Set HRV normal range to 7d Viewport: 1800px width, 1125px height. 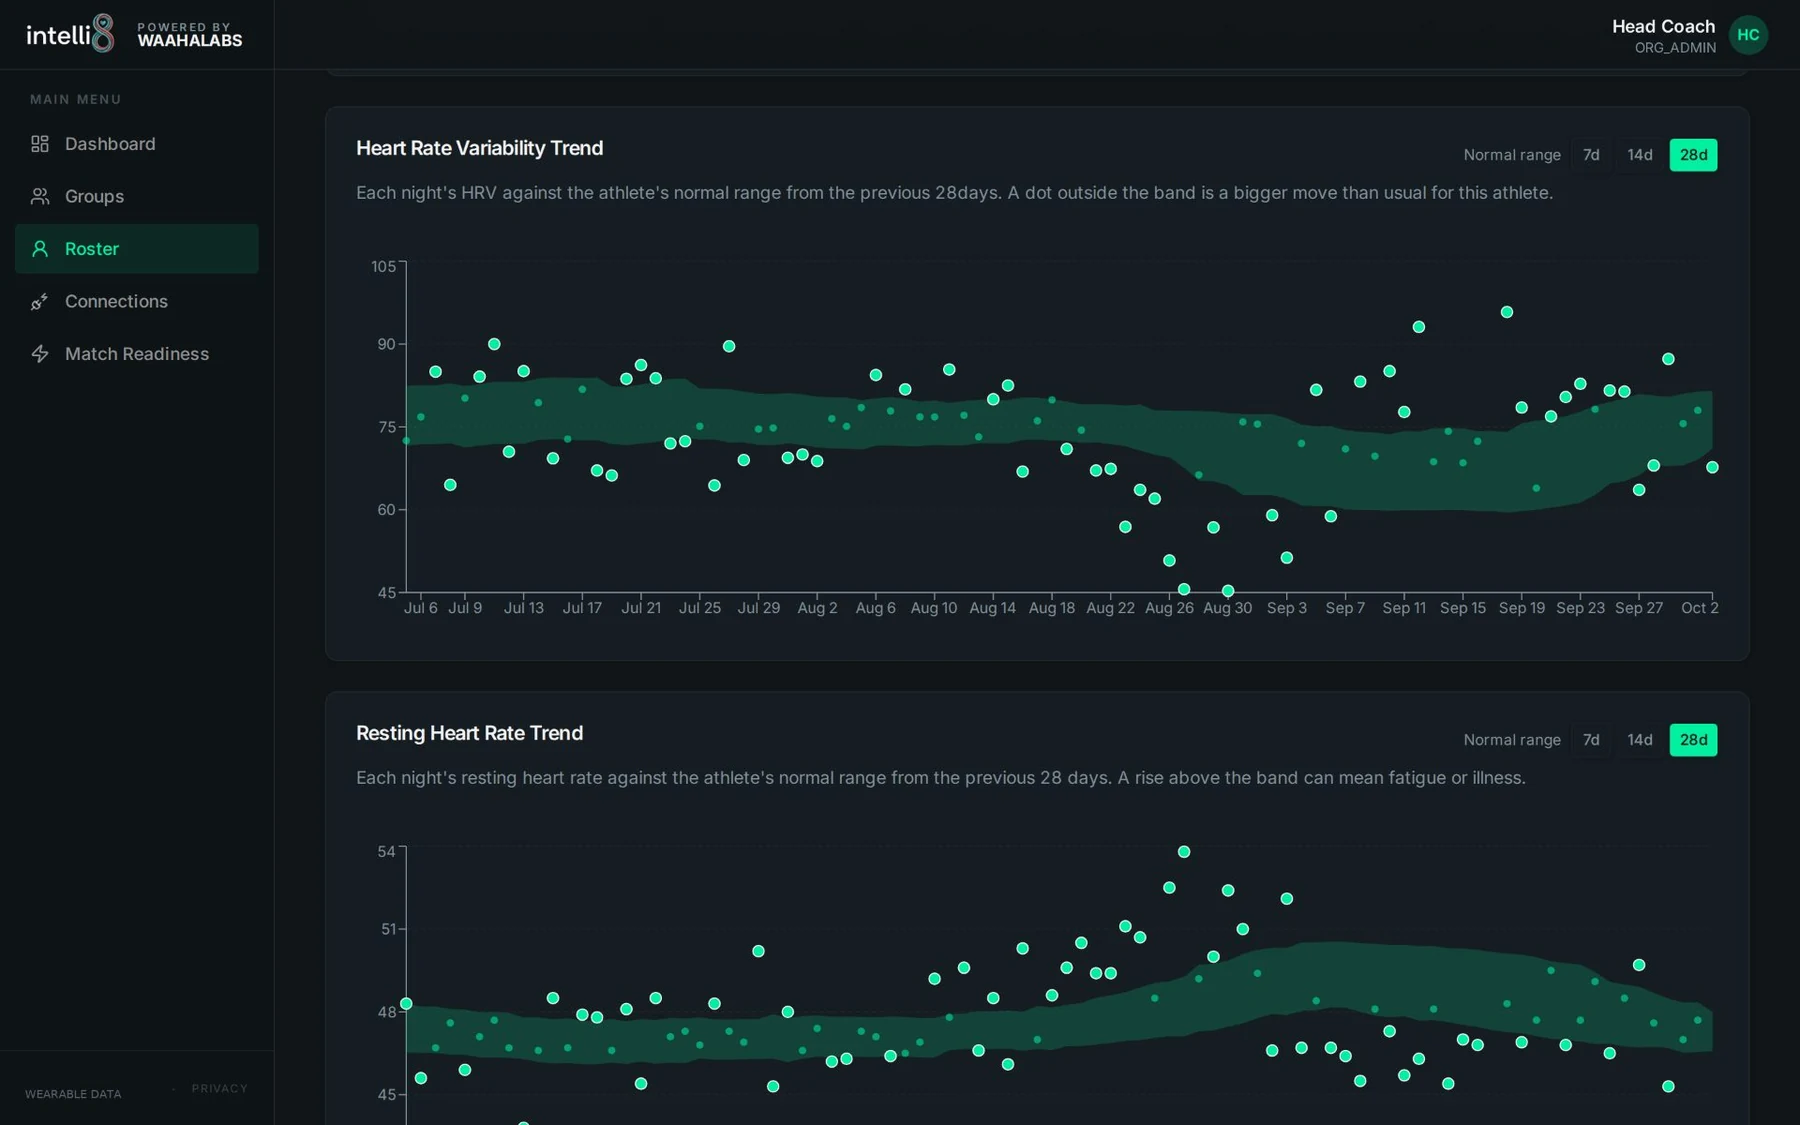click(x=1591, y=155)
